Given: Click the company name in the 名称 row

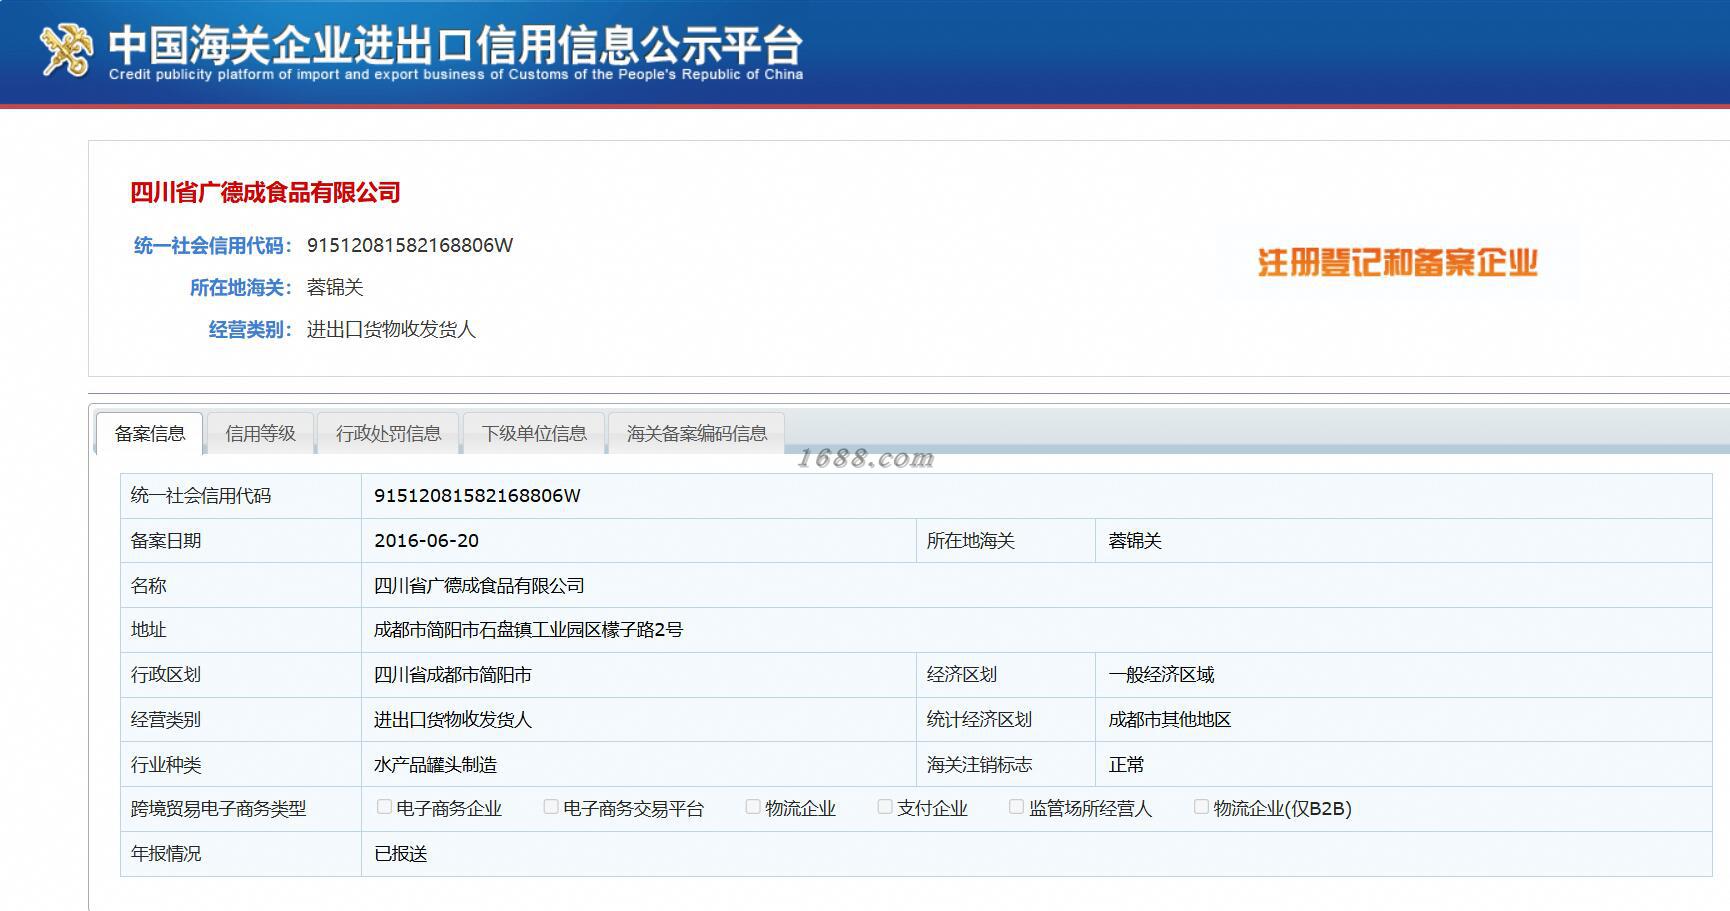Looking at the screenshot, I should [479, 585].
